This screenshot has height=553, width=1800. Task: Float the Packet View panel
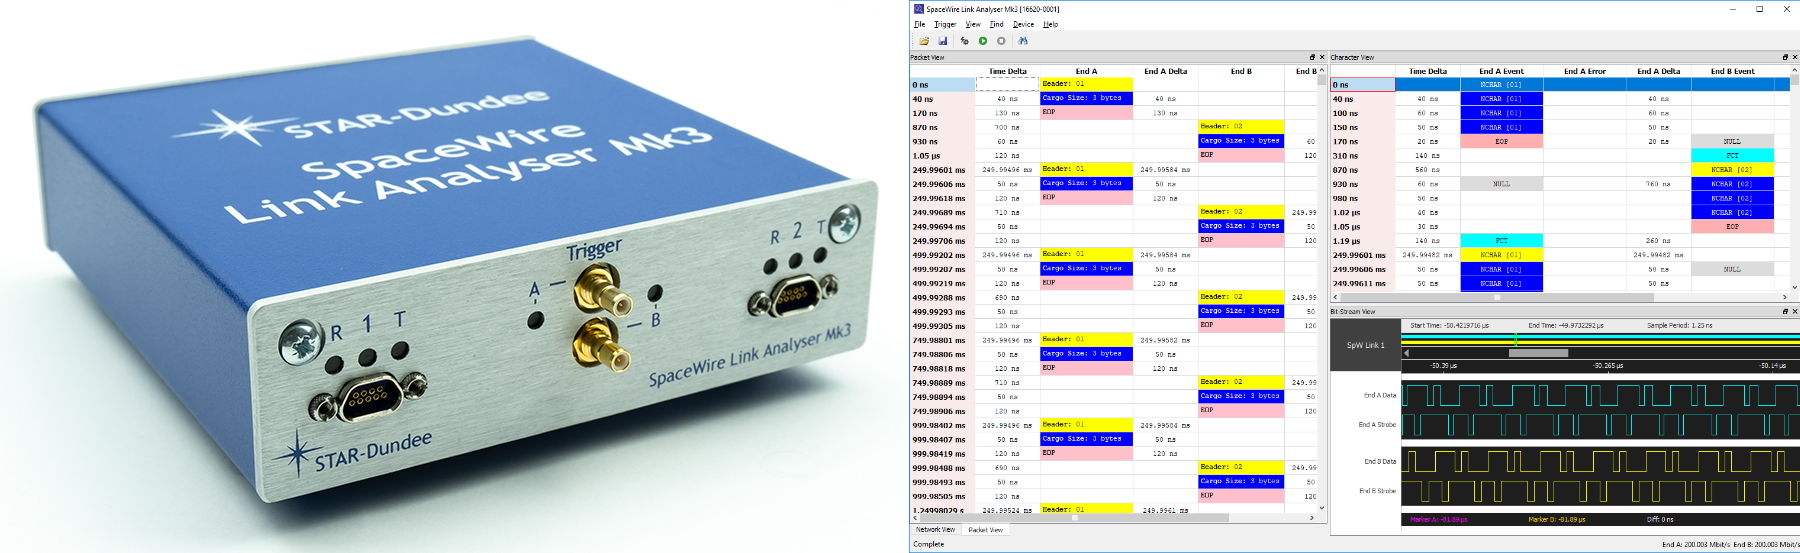click(1312, 57)
